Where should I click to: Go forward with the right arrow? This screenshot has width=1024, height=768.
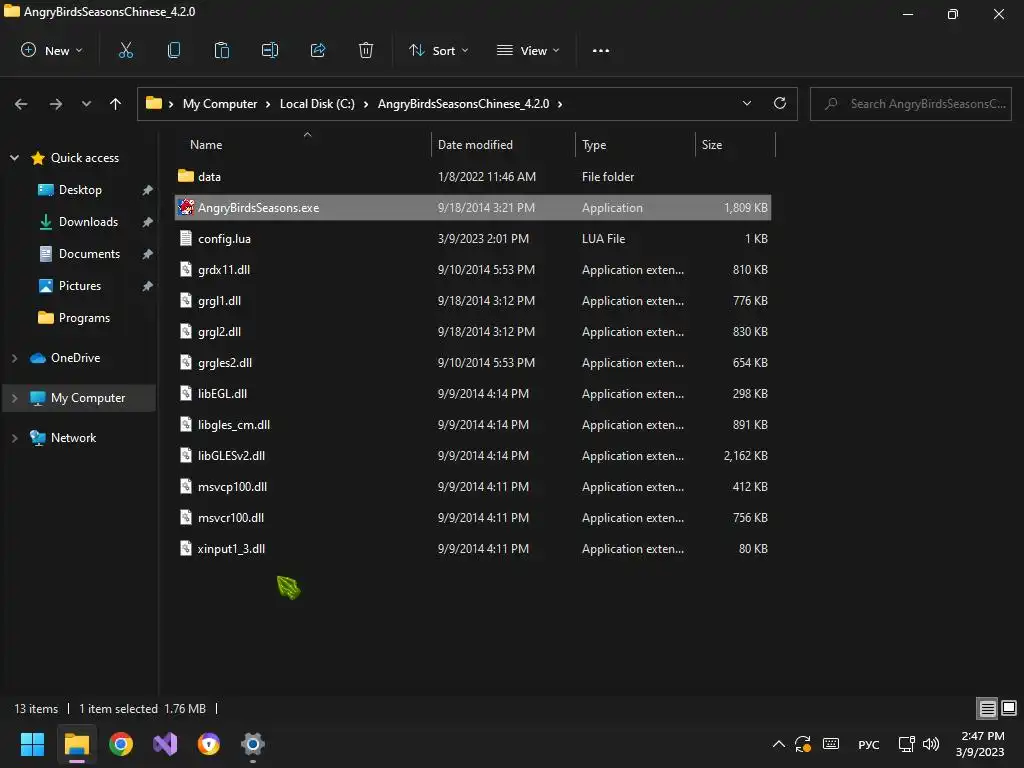click(56, 104)
